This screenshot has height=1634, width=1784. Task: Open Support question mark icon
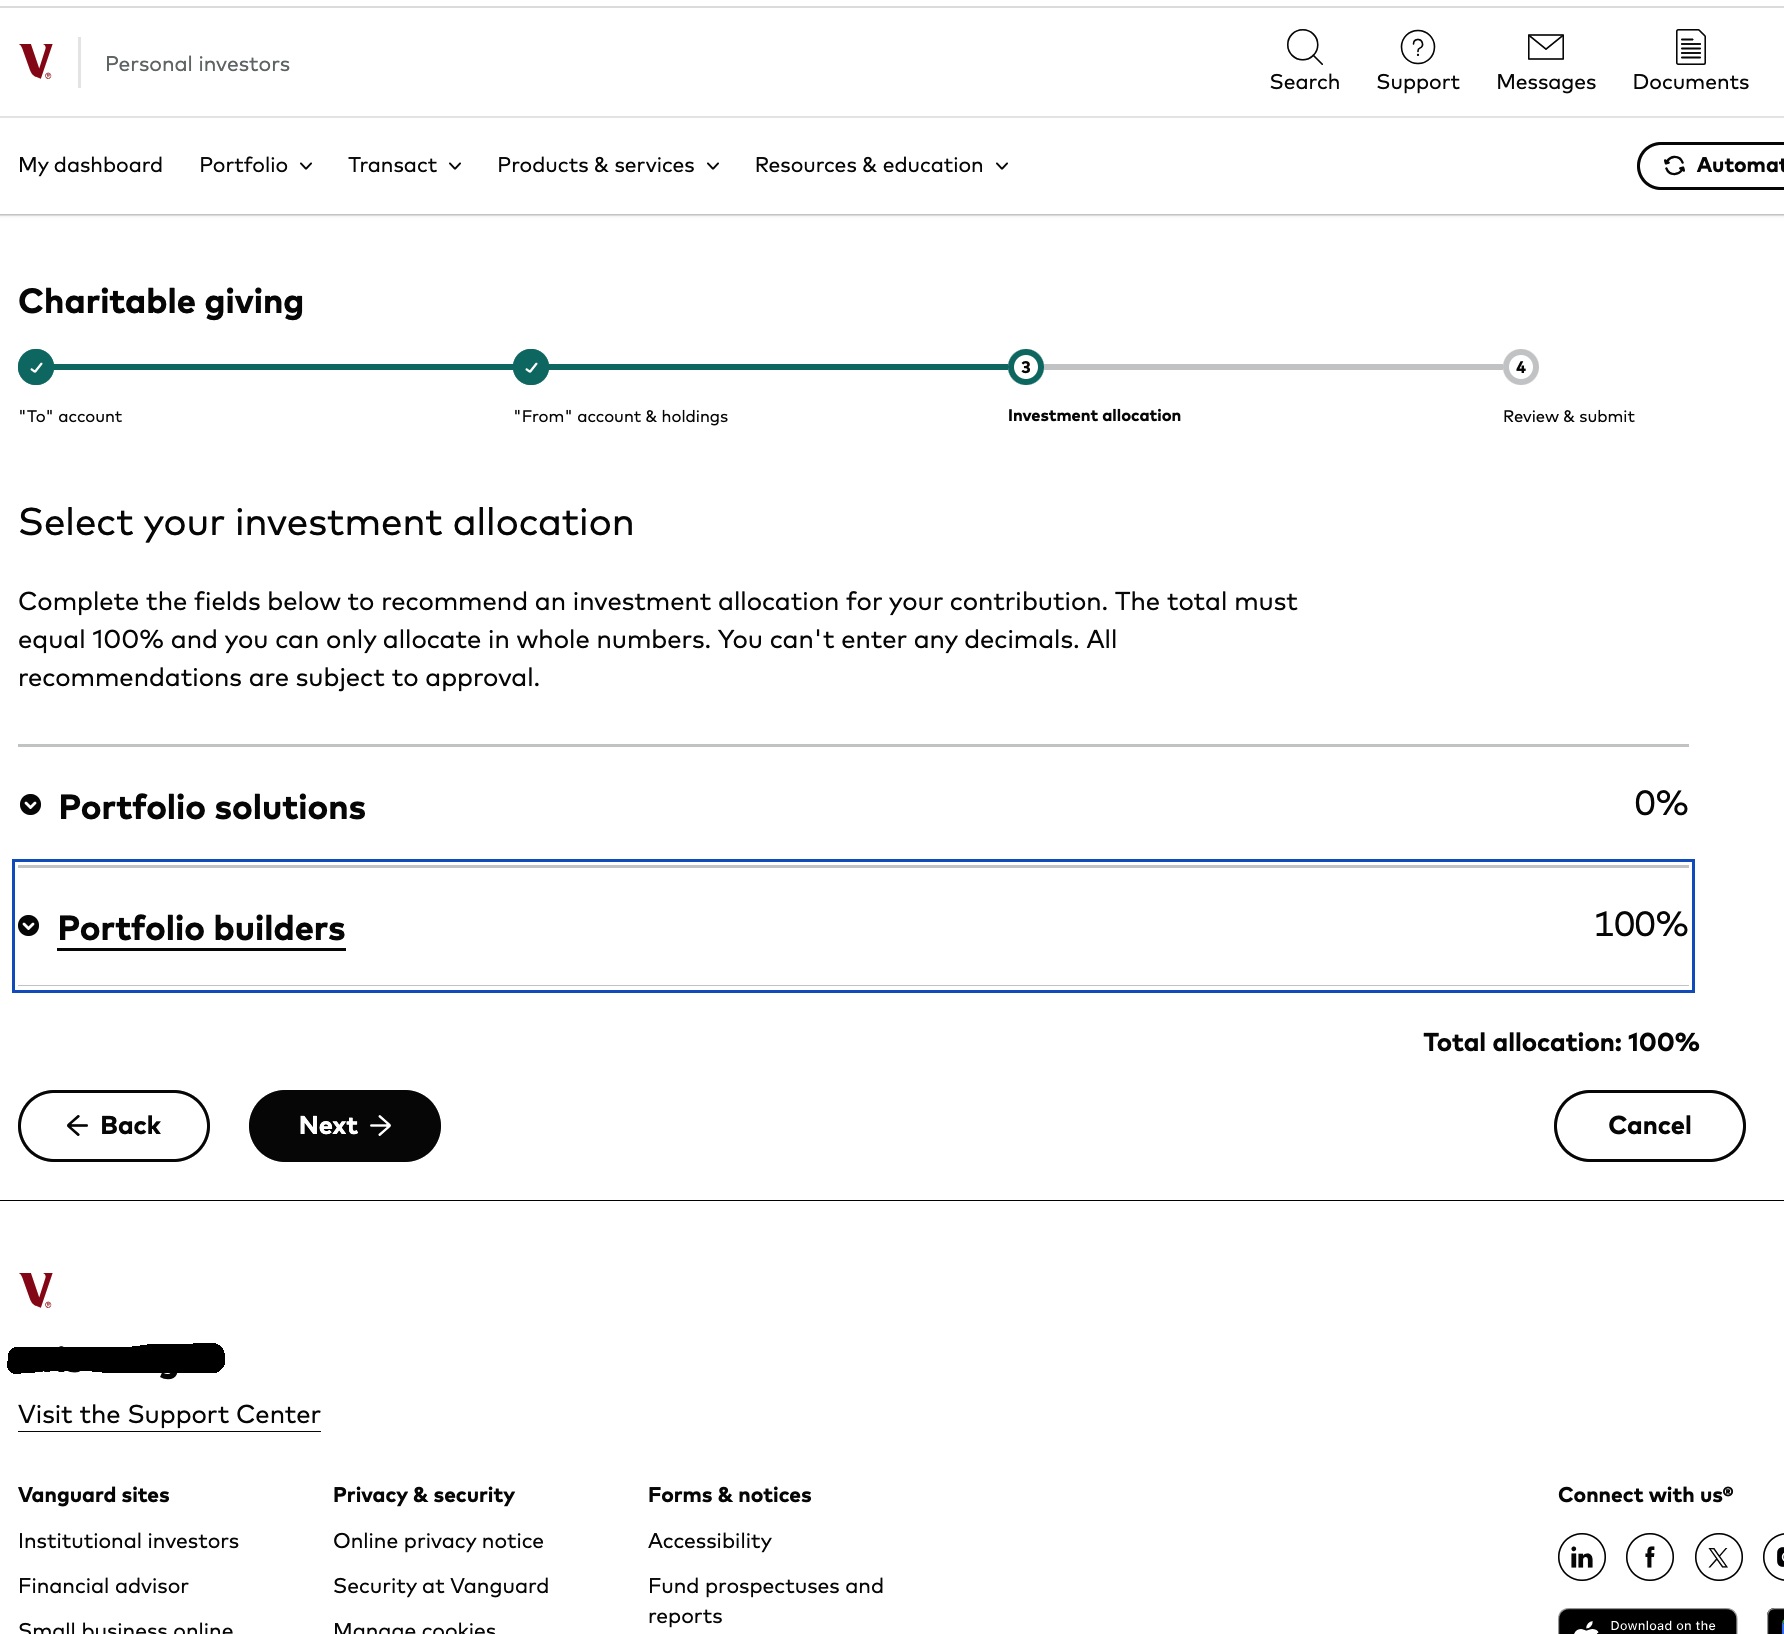(1417, 47)
